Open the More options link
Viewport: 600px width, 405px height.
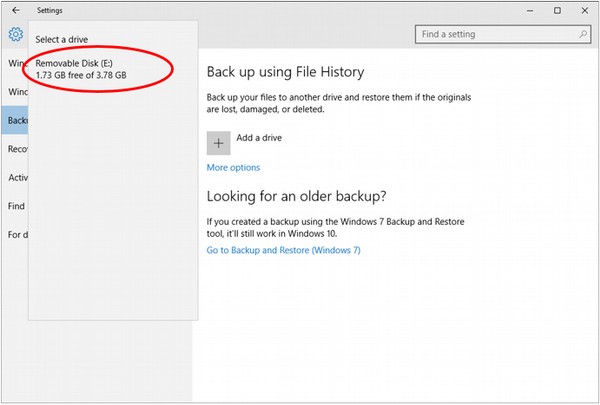[233, 168]
